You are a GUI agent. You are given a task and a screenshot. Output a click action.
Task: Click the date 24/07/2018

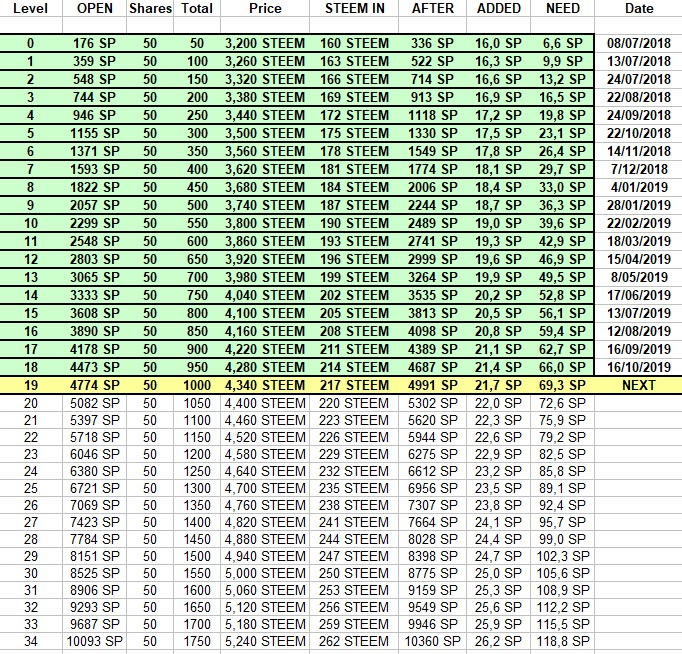pos(639,80)
